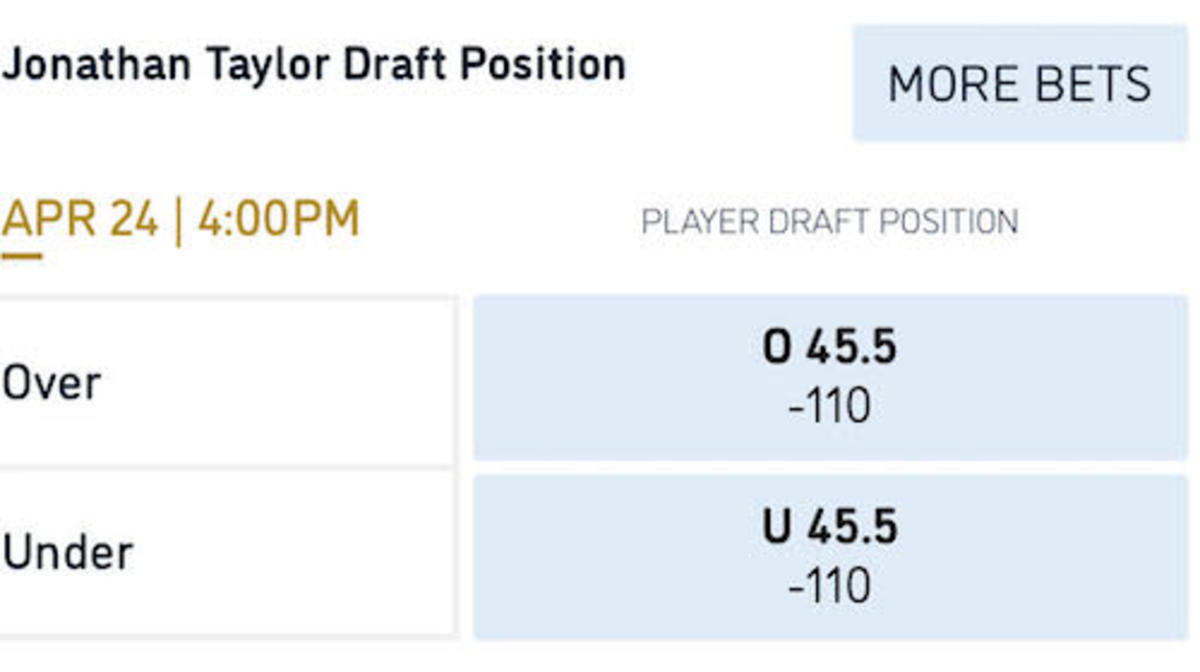This screenshot has width=1200, height=672.
Task: Click the bold U 45.5 line text
Action: click(829, 528)
